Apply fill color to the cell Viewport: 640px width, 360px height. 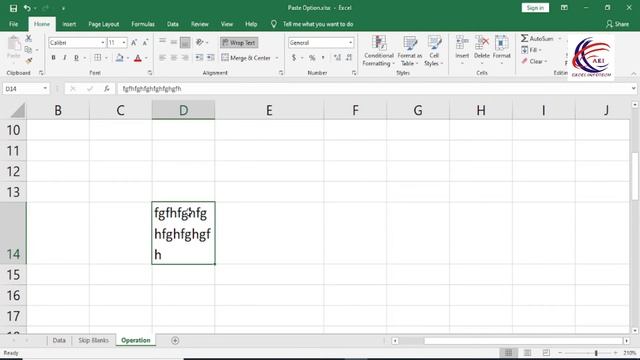(120, 58)
